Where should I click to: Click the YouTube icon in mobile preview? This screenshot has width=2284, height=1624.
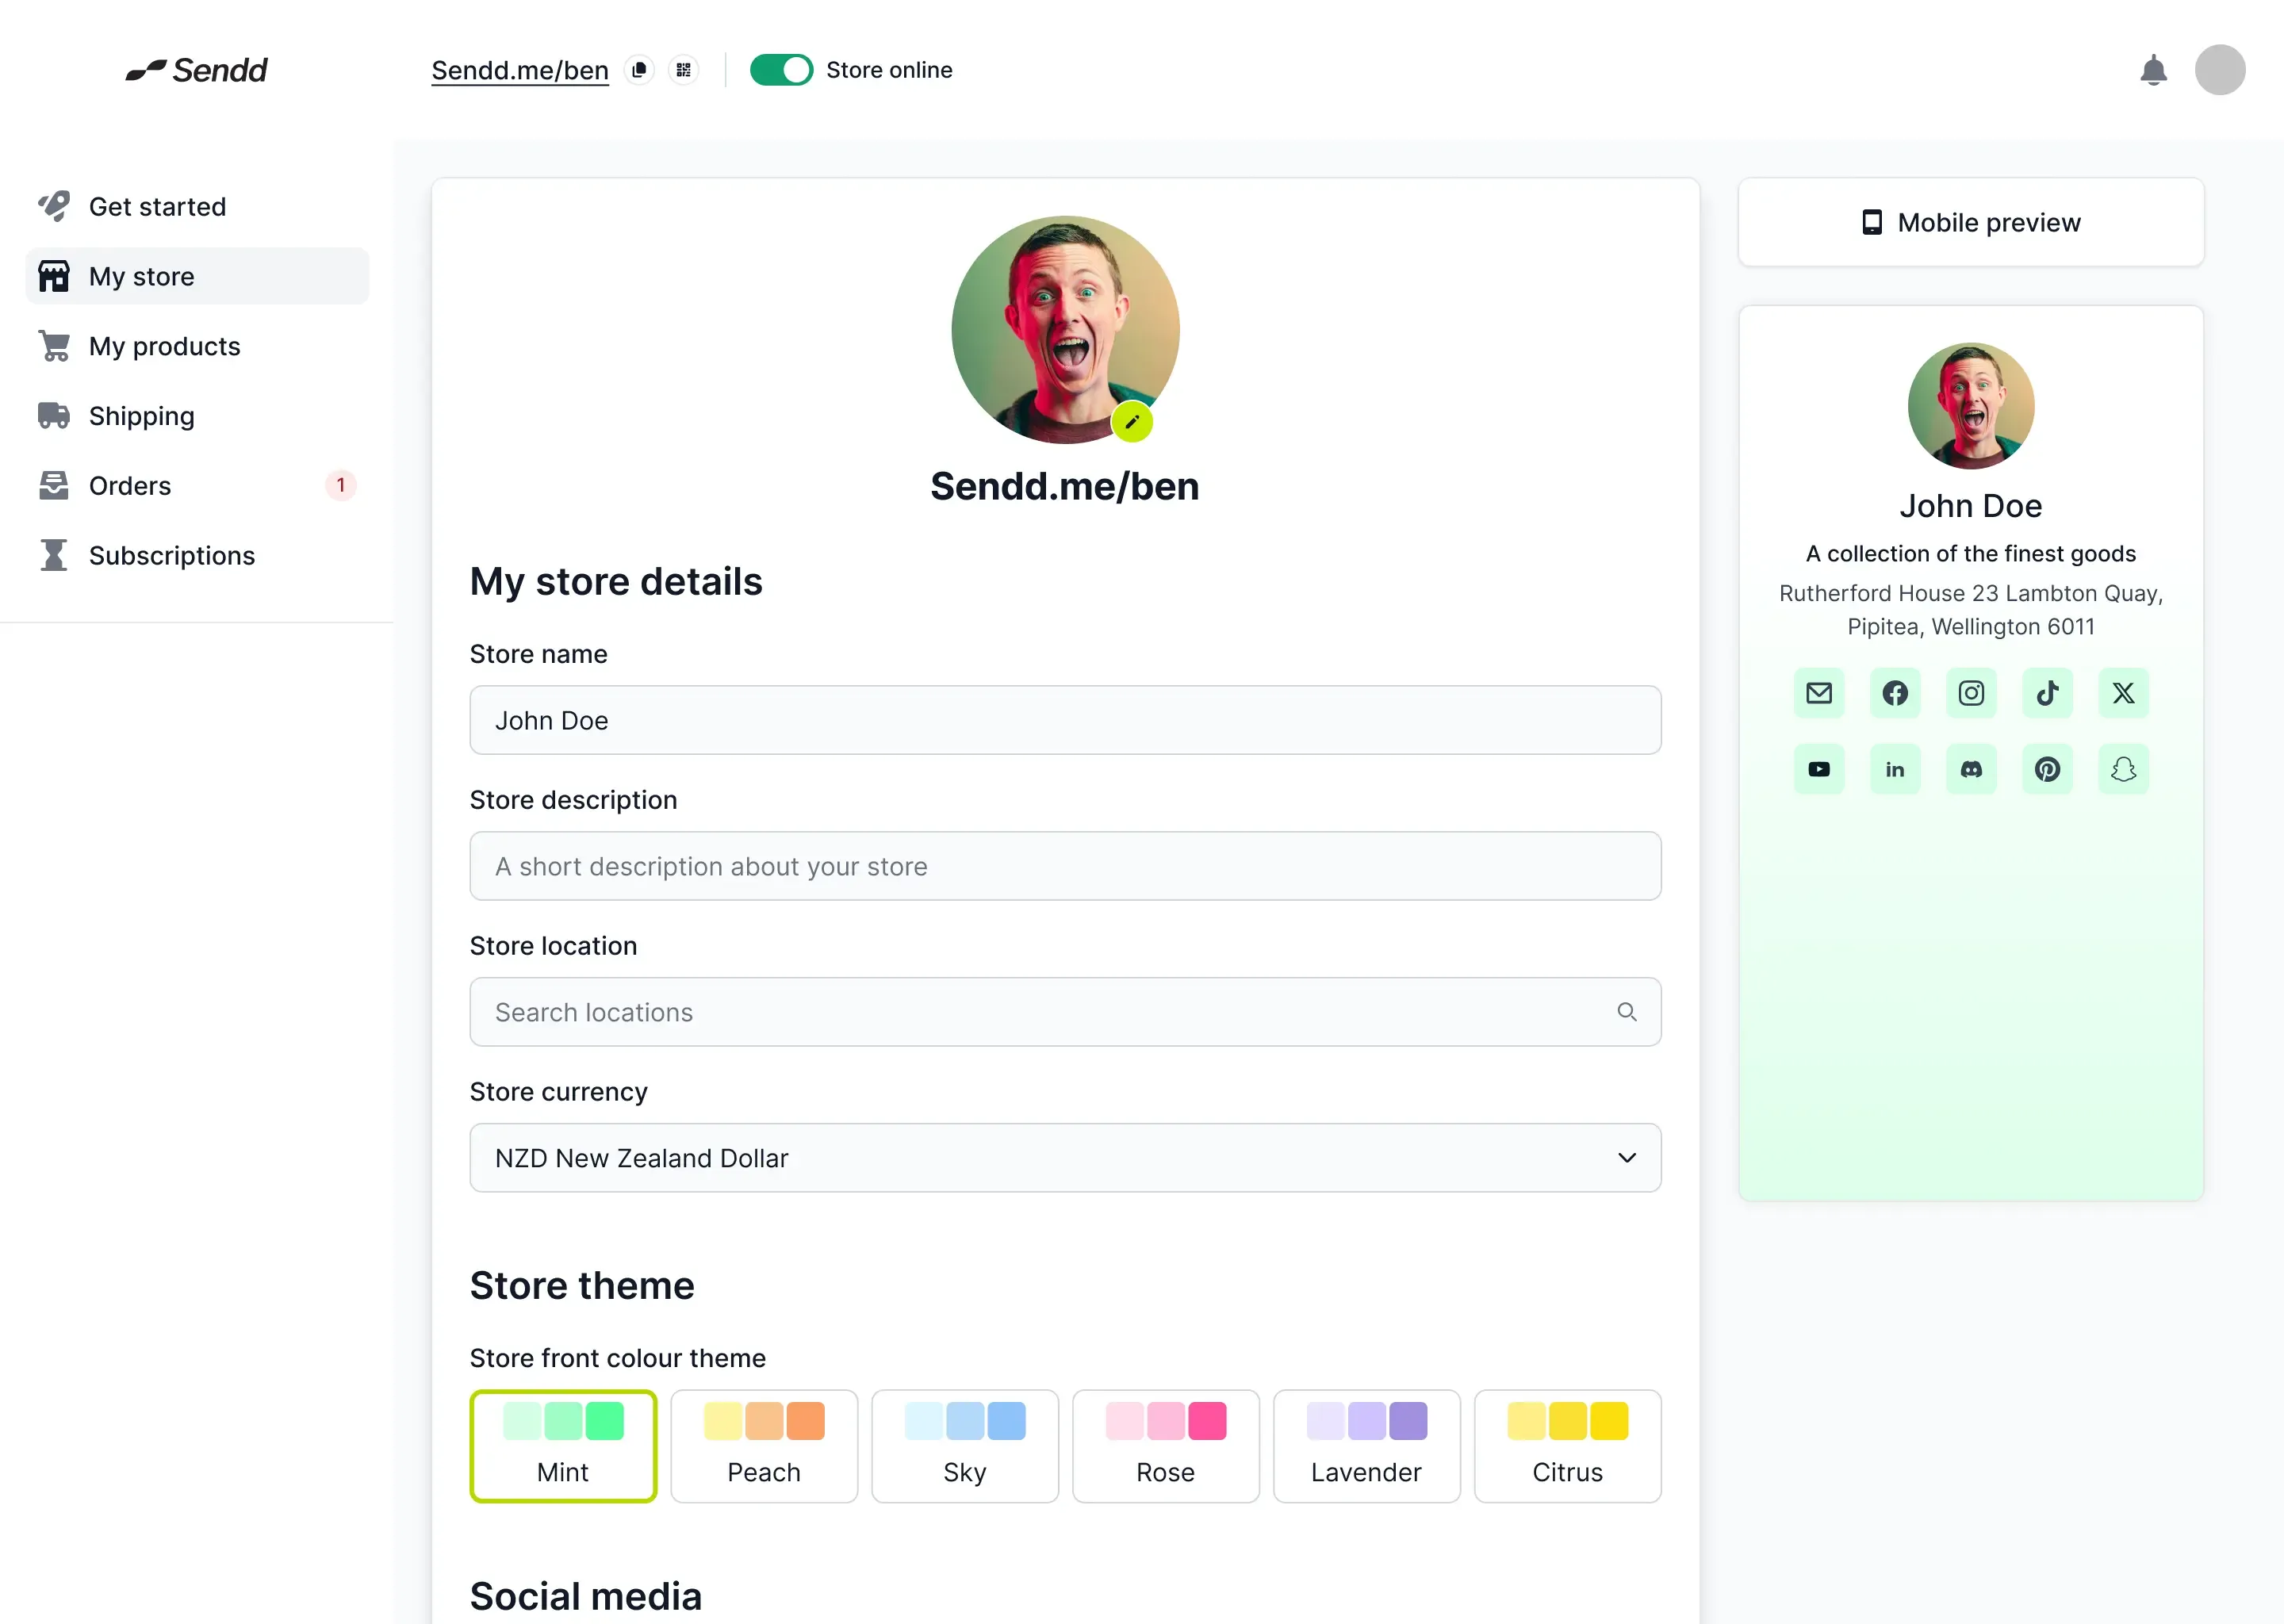coord(1819,769)
